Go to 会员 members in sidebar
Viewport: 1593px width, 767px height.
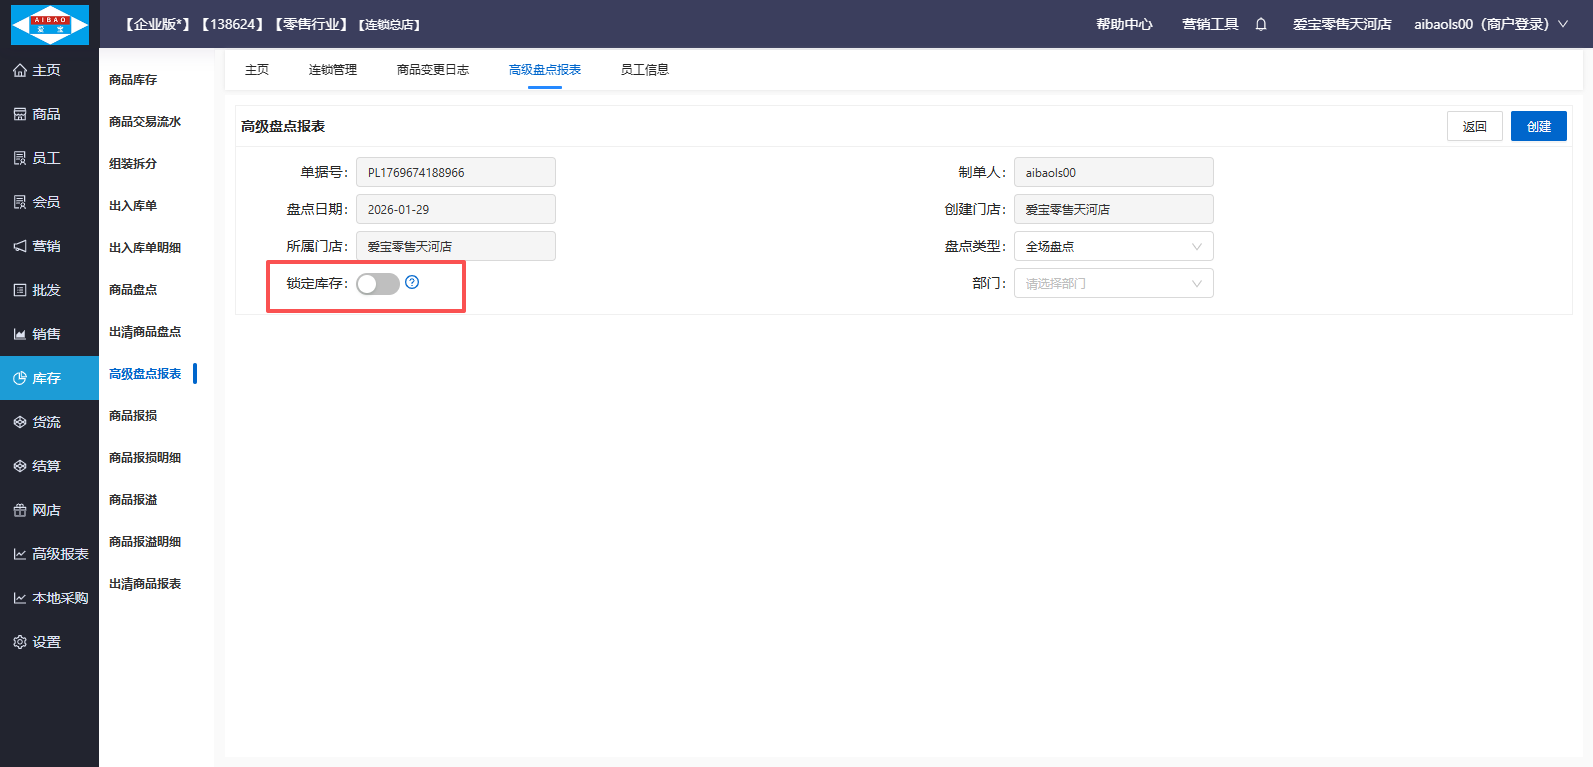(37, 202)
